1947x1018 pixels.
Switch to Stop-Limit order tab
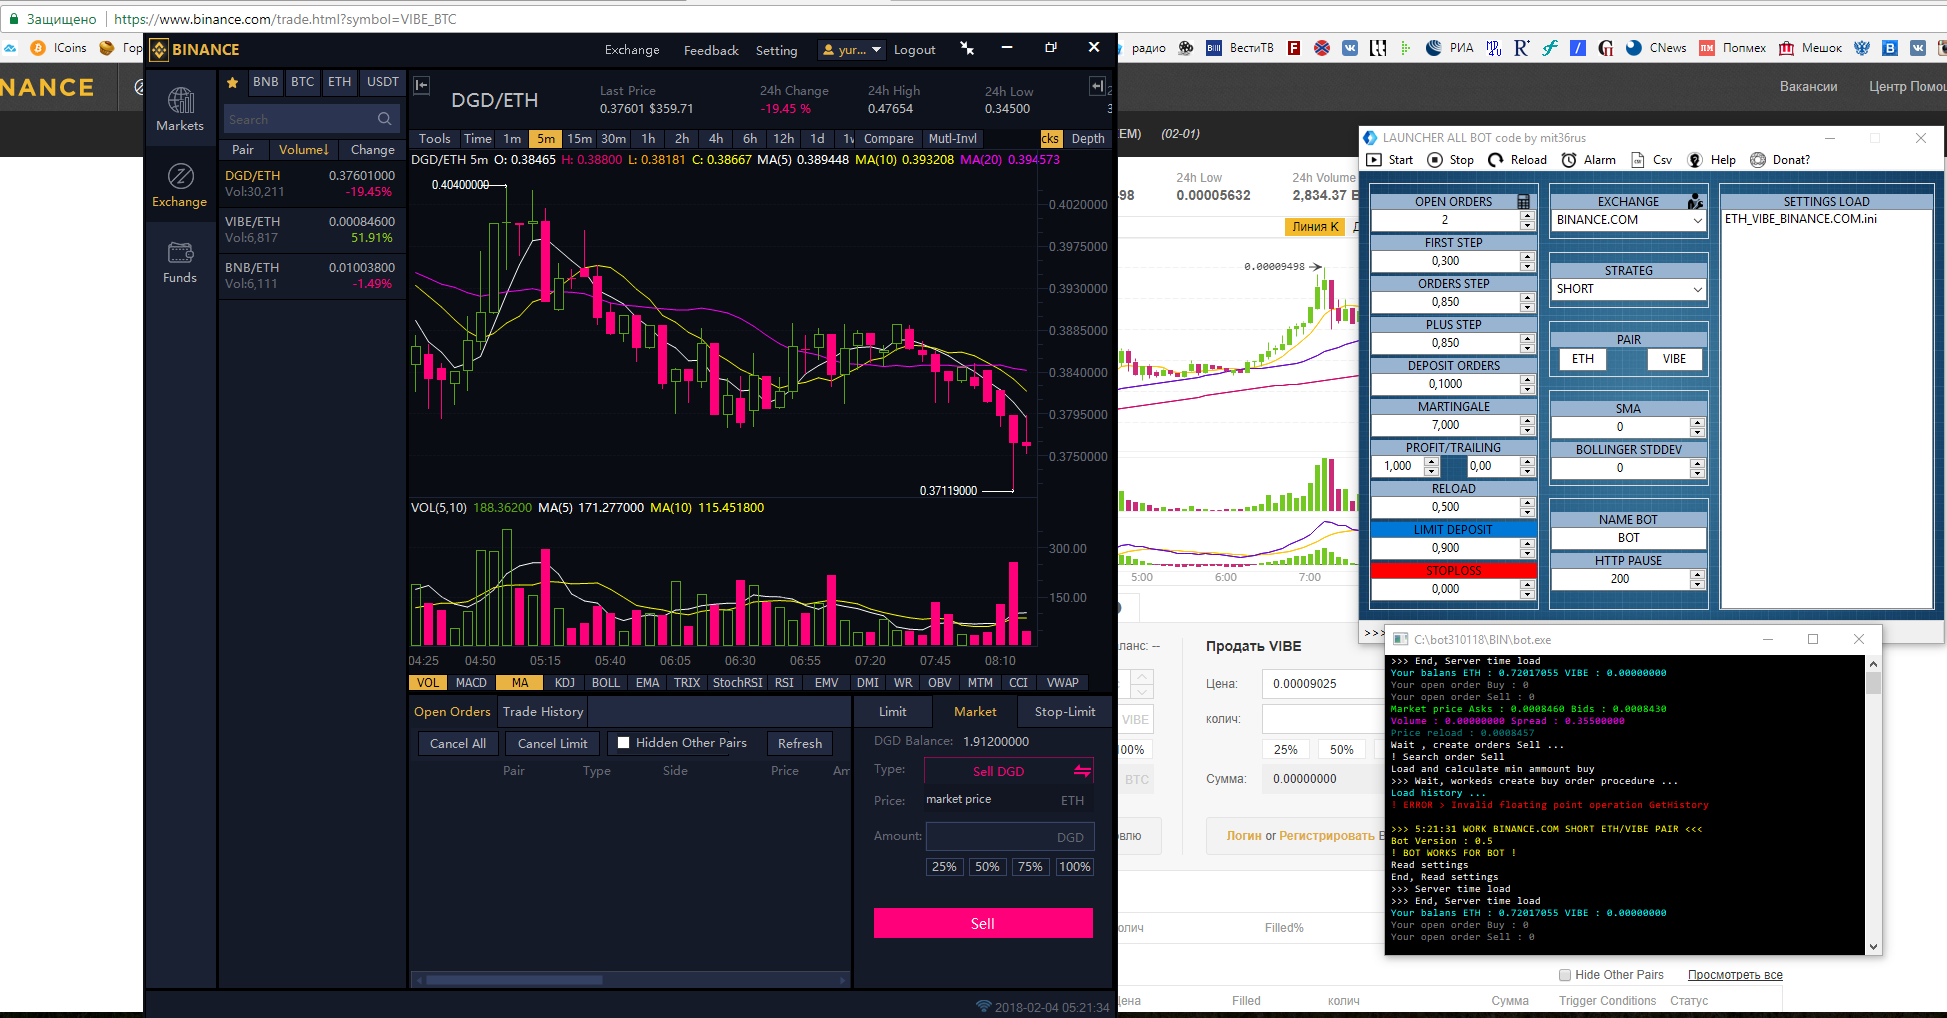tap(1065, 712)
